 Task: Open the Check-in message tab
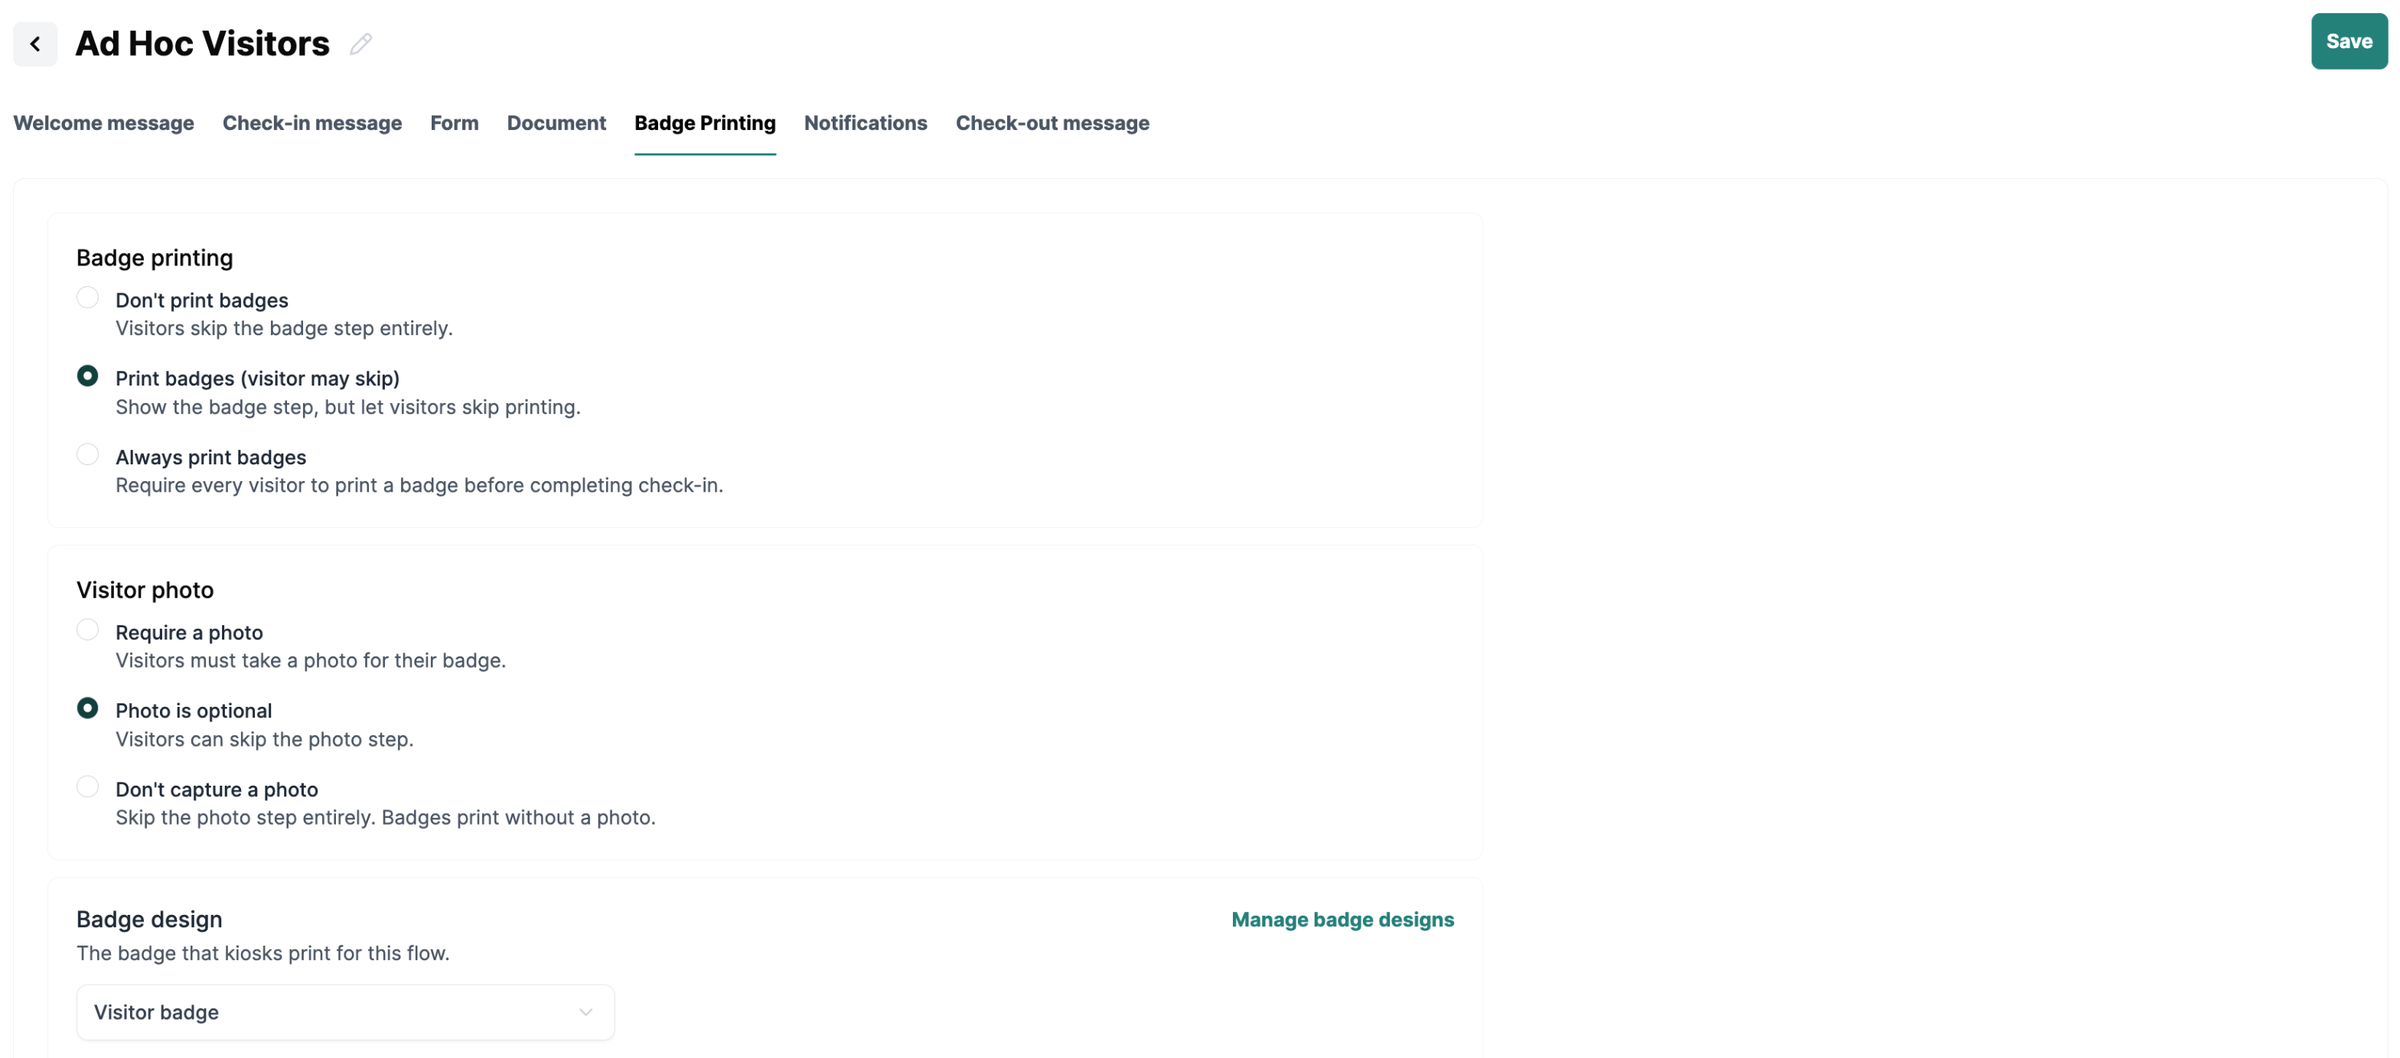click(312, 123)
